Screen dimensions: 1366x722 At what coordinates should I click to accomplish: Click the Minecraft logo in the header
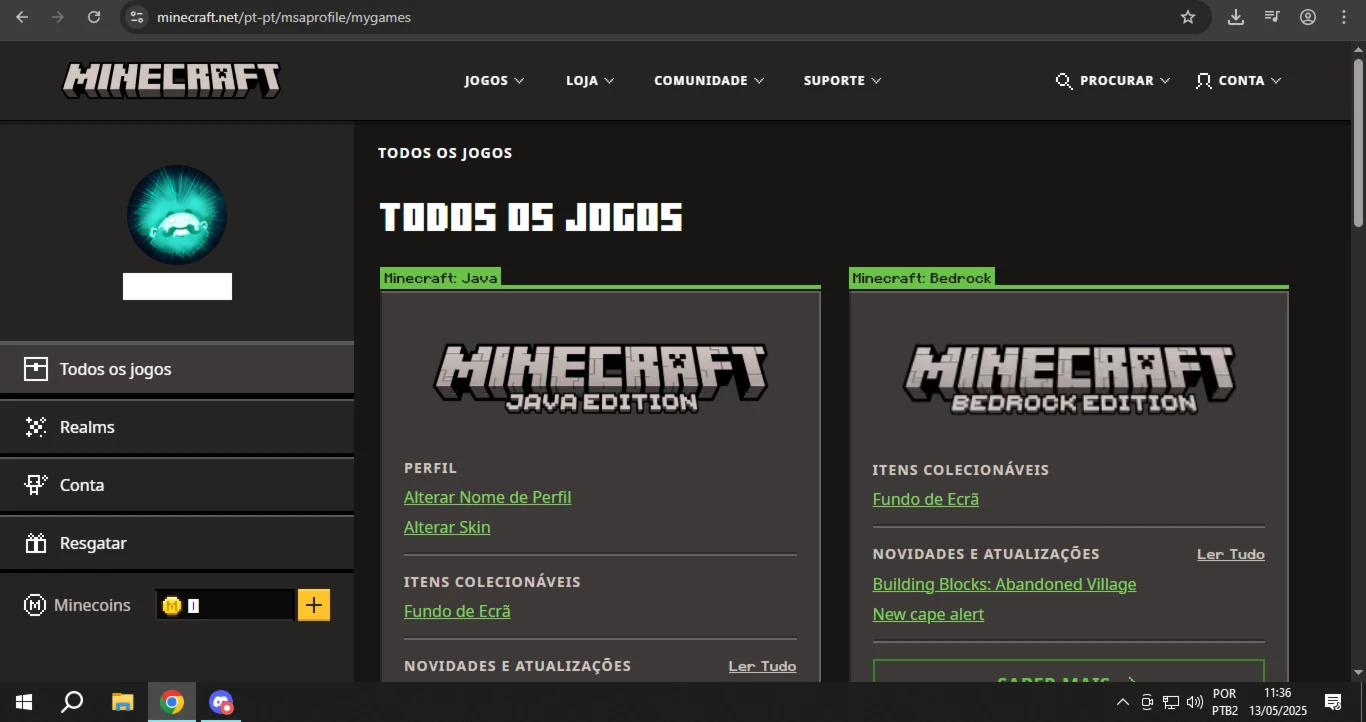tap(171, 80)
